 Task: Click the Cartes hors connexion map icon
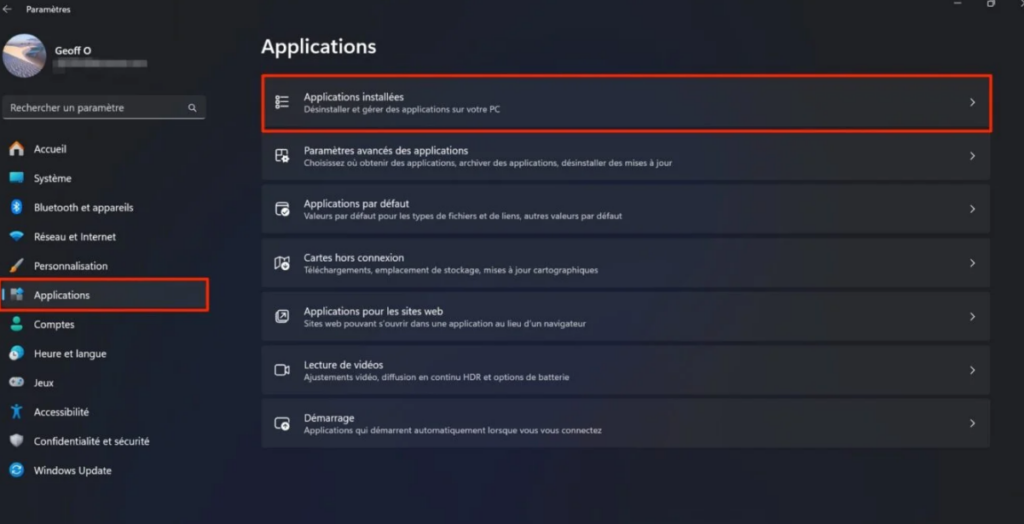click(282, 263)
